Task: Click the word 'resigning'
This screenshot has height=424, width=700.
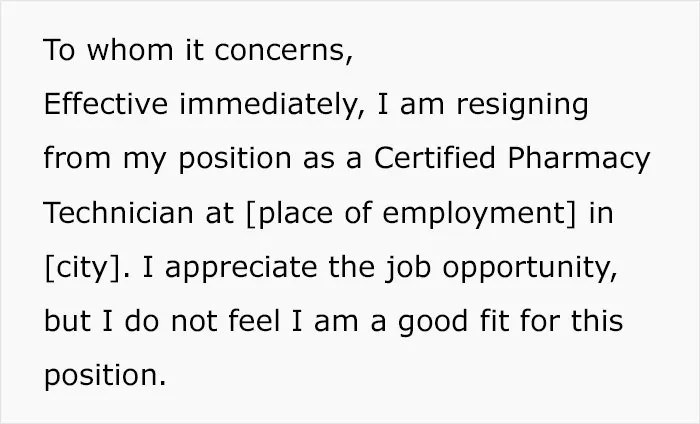Action: click(x=522, y=107)
